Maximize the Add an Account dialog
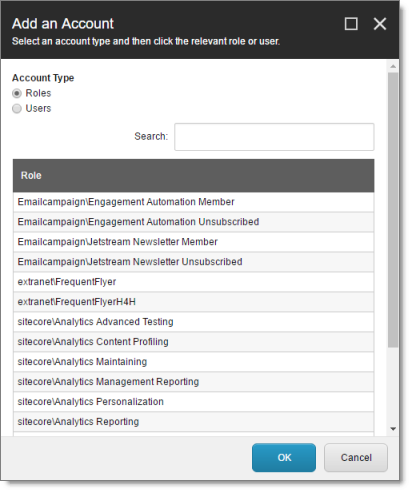 click(x=351, y=24)
